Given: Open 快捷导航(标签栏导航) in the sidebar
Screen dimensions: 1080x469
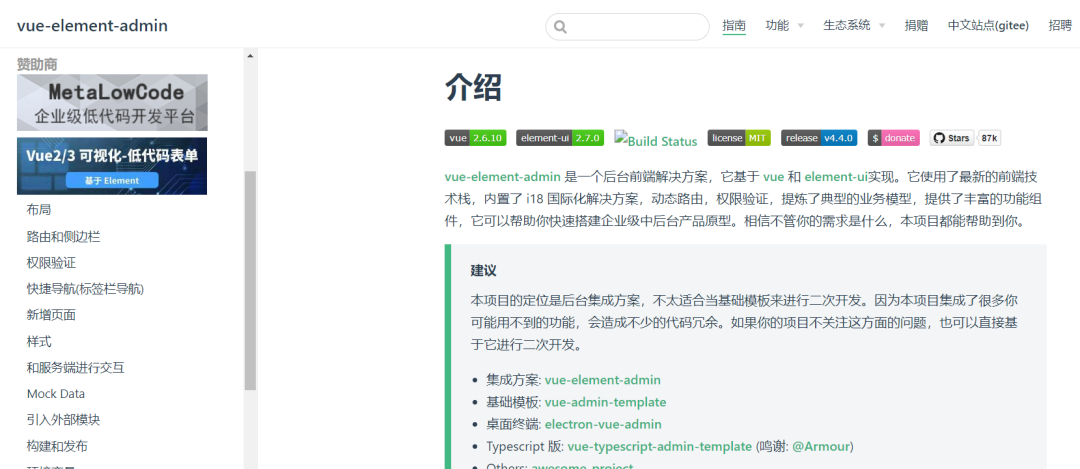Looking at the screenshot, I should pyautogui.click(x=85, y=289).
